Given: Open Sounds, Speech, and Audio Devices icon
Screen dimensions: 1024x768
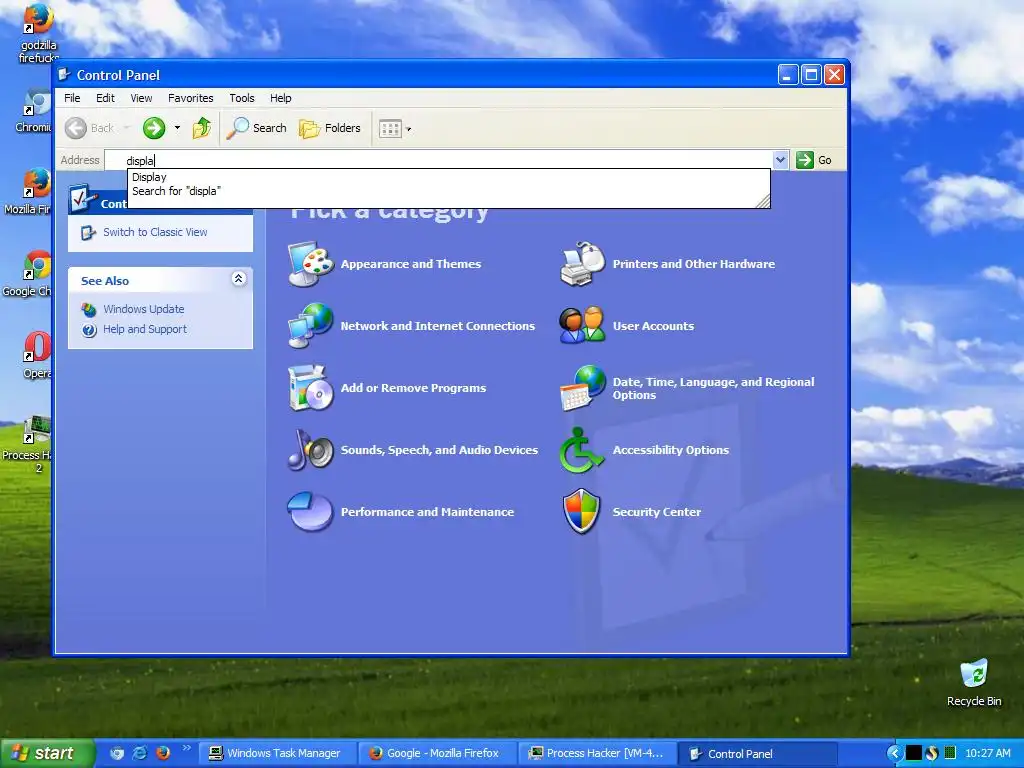Looking at the screenshot, I should (x=311, y=450).
